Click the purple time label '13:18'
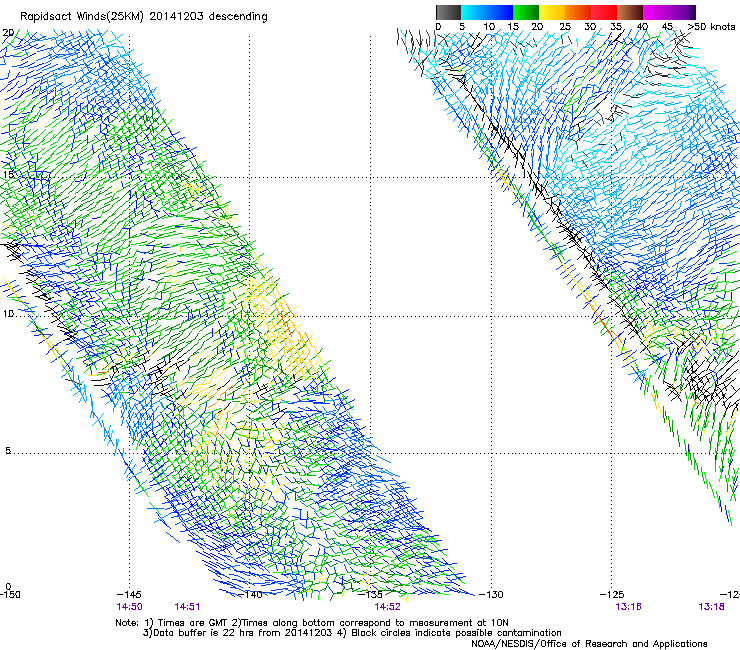 [712, 607]
